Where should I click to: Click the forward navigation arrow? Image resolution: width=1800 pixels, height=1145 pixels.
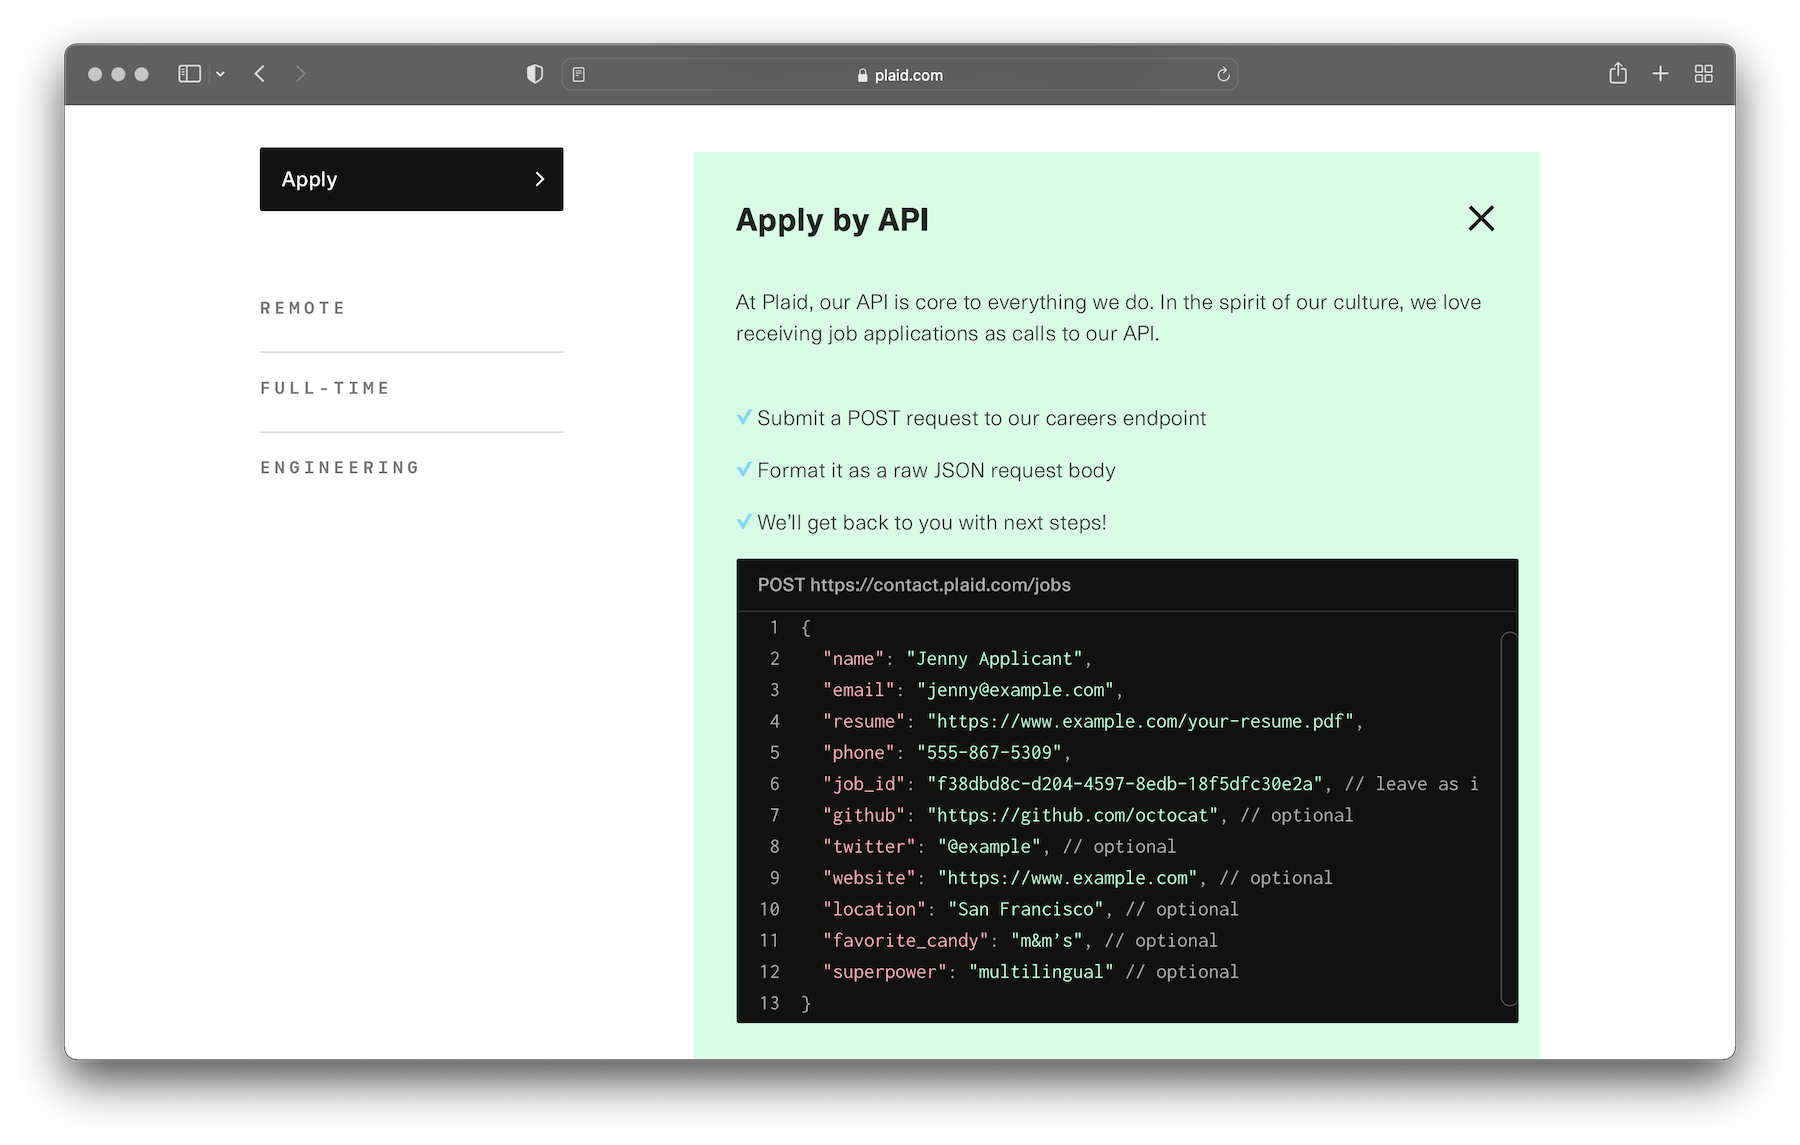point(300,74)
